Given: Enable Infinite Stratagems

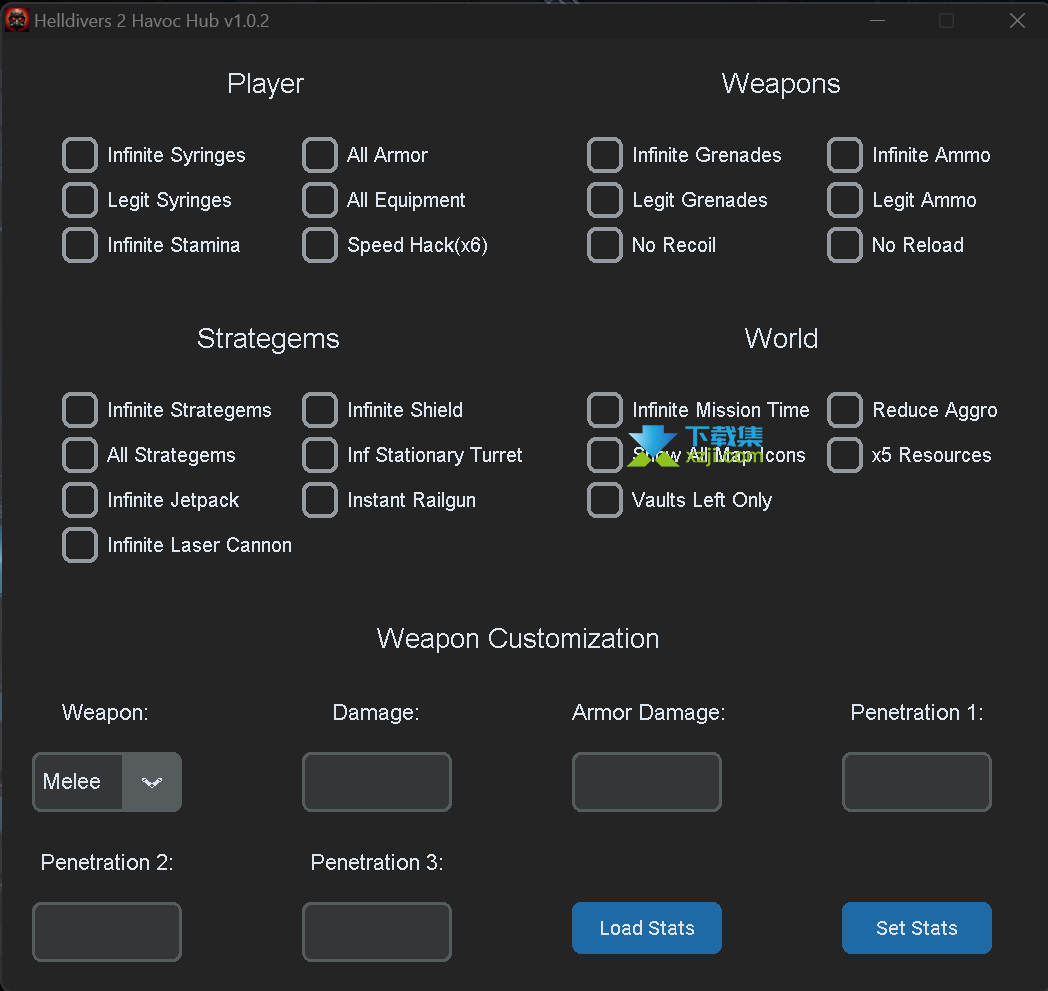Looking at the screenshot, I should pyautogui.click(x=80, y=410).
